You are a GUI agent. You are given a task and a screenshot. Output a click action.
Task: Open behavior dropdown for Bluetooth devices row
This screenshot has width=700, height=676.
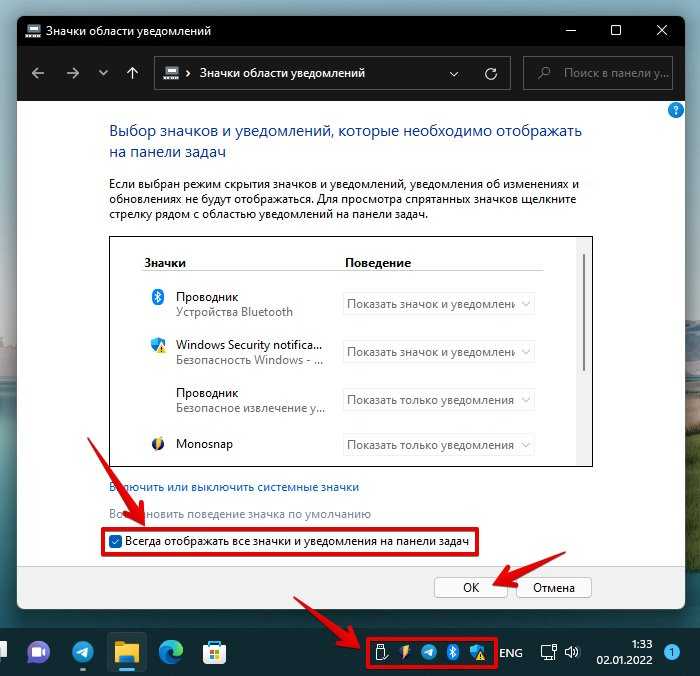pos(438,304)
